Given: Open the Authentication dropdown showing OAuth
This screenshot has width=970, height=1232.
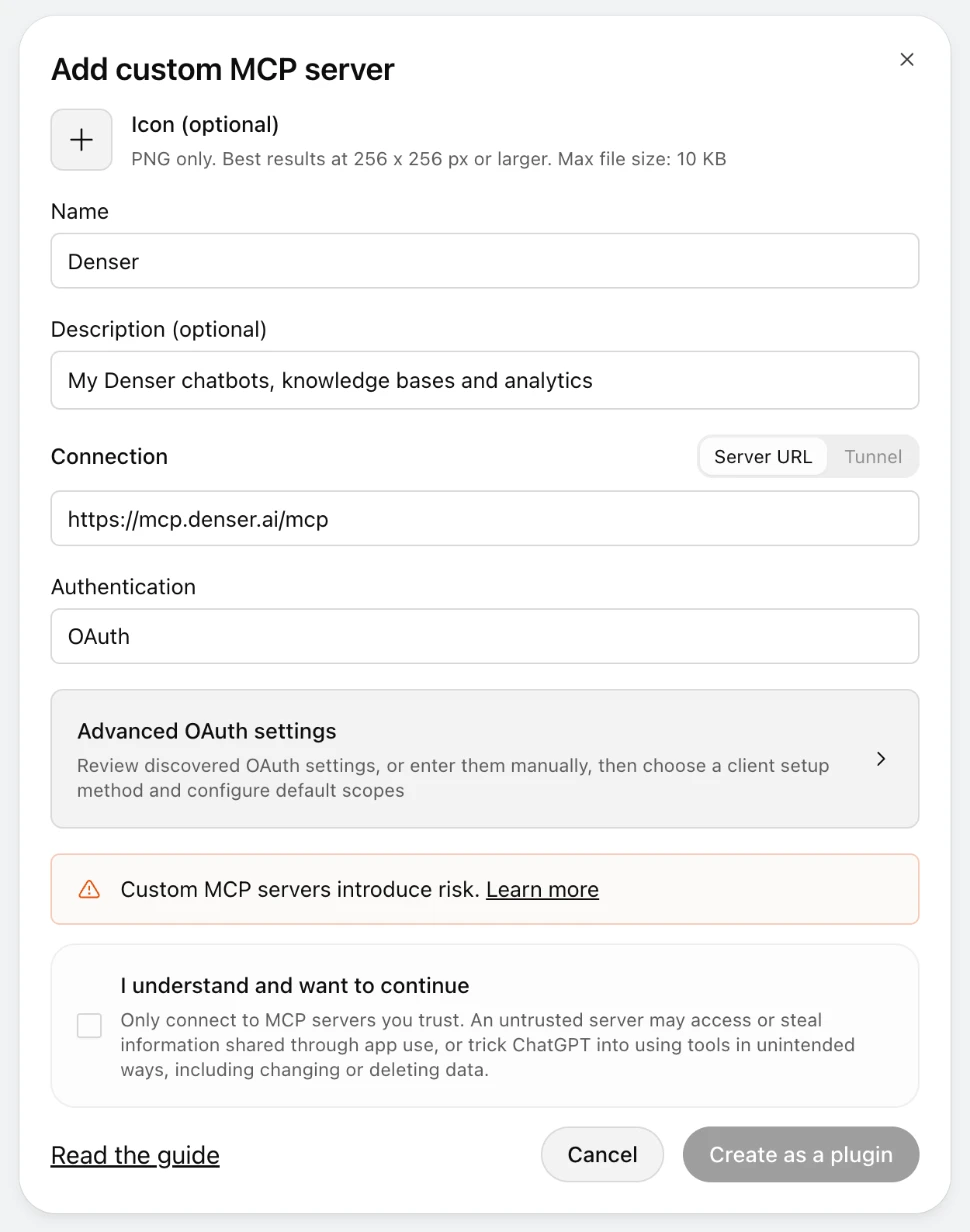Looking at the screenshot, I should coord(485,636).
